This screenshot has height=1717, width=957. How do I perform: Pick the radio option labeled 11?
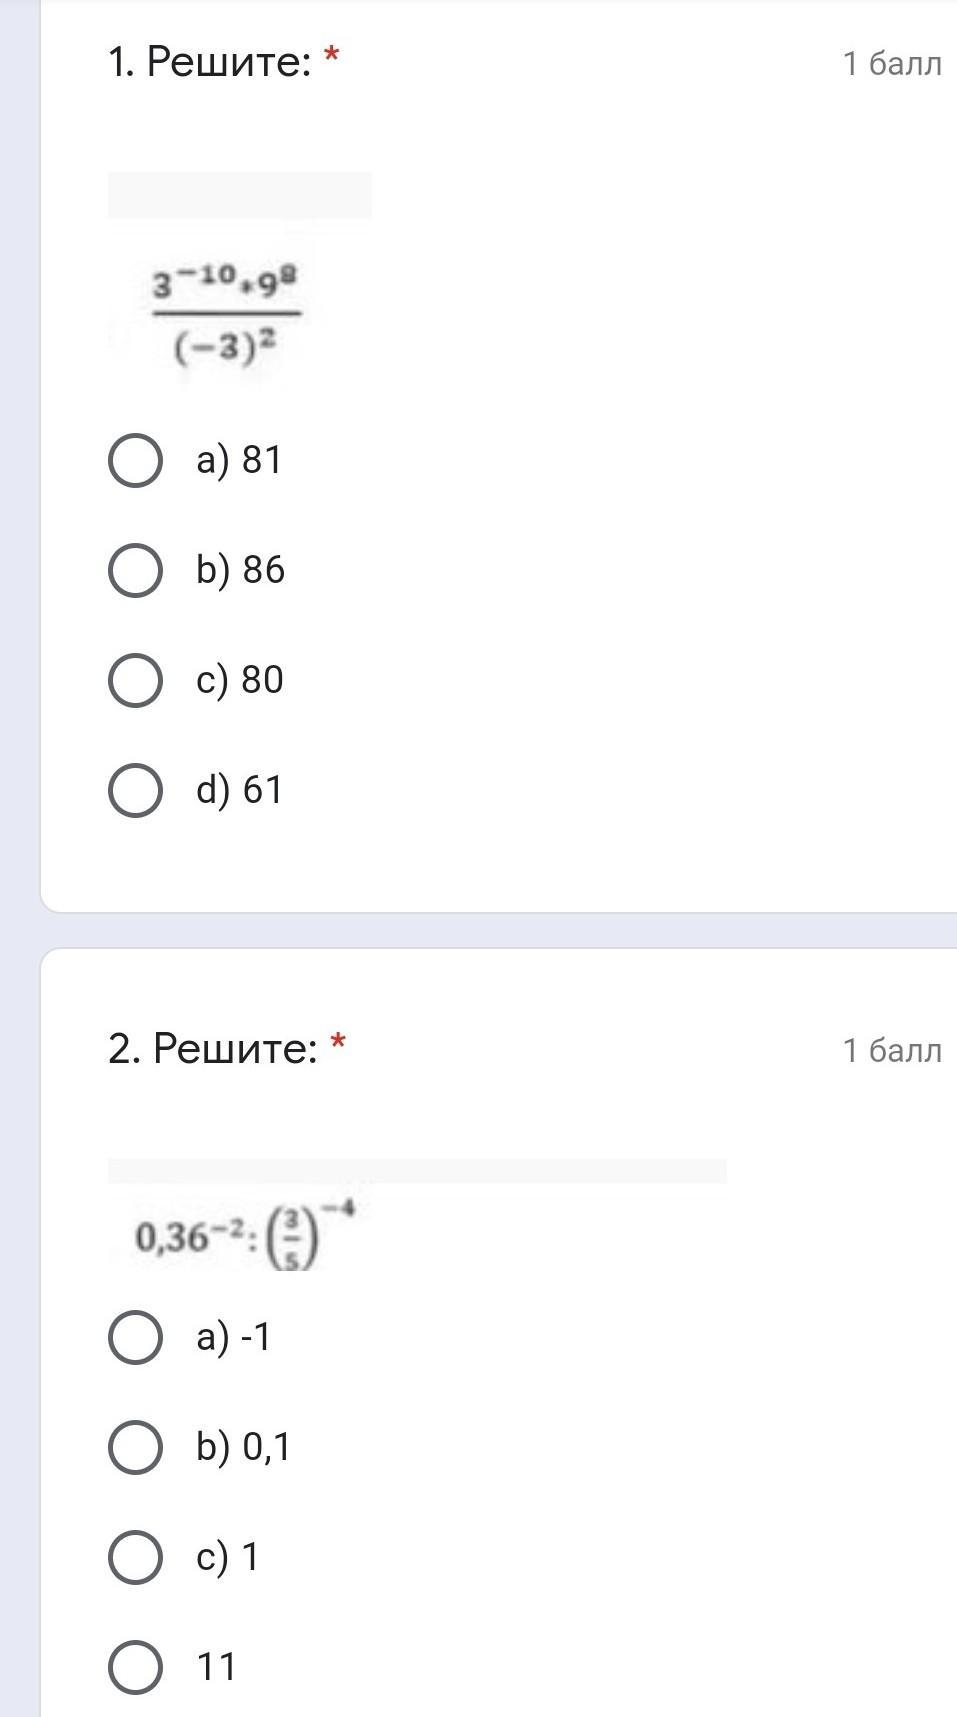click(135, 1668)
